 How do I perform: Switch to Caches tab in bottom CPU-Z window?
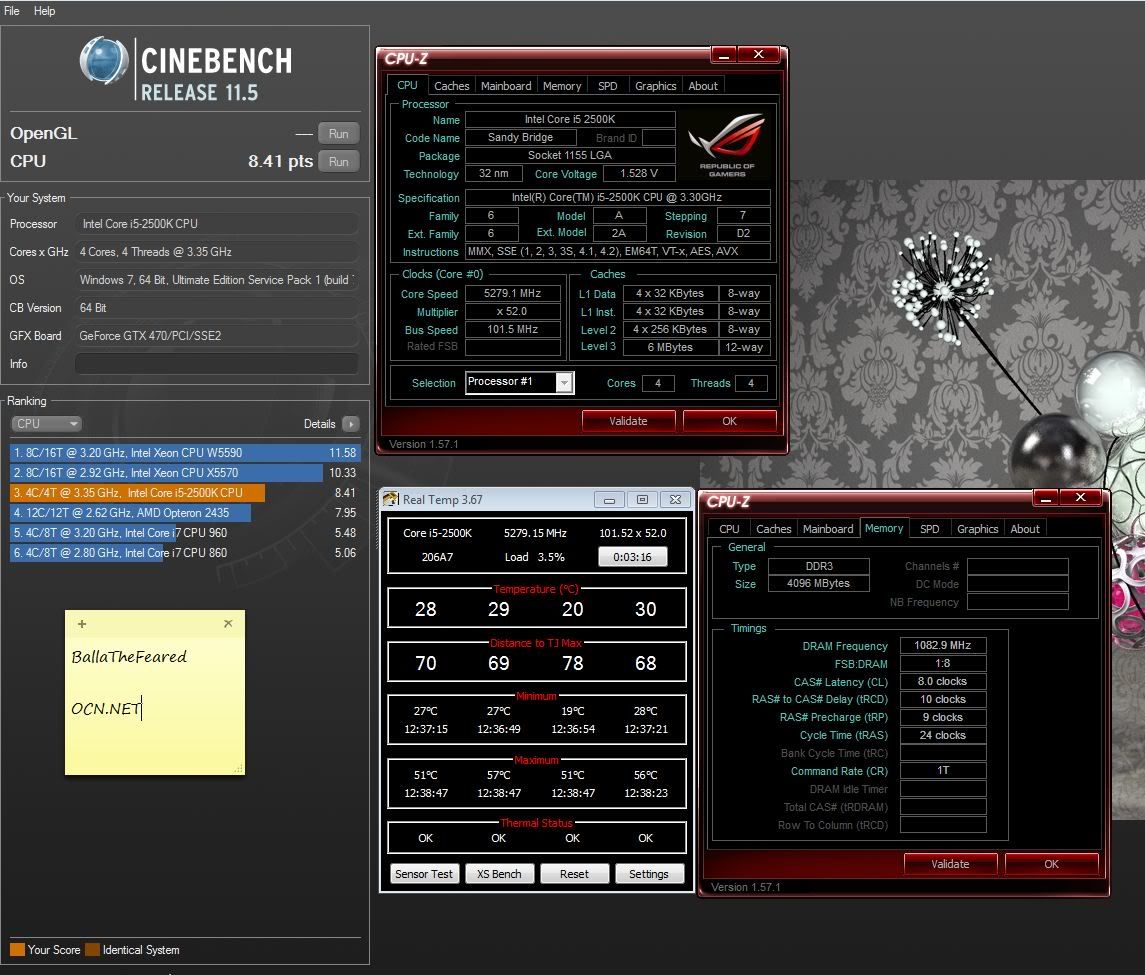(x=773, y=529)
